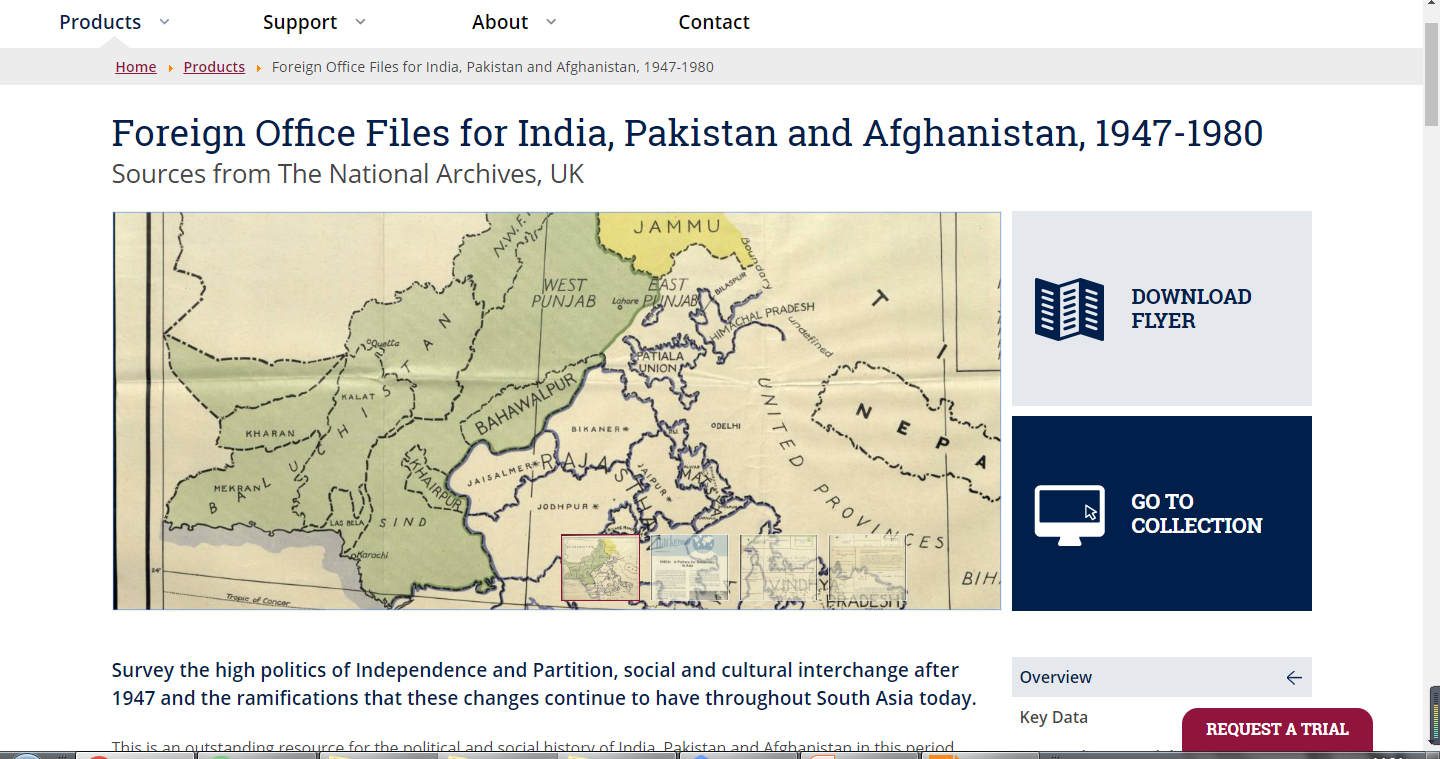
Task: Click 'Sources from The National Archives, UK' subtitle
Action: (x=348, y=174)
